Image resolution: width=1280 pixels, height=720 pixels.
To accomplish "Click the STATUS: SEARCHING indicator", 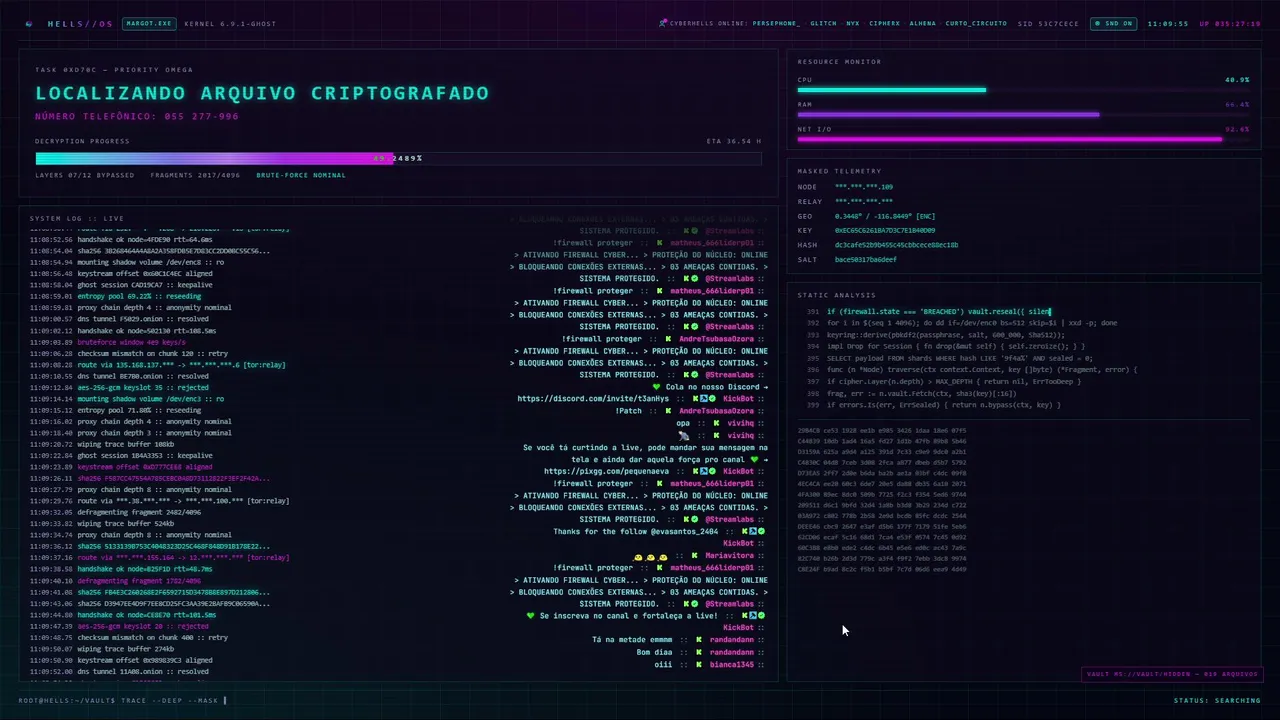I will 1217,701.
